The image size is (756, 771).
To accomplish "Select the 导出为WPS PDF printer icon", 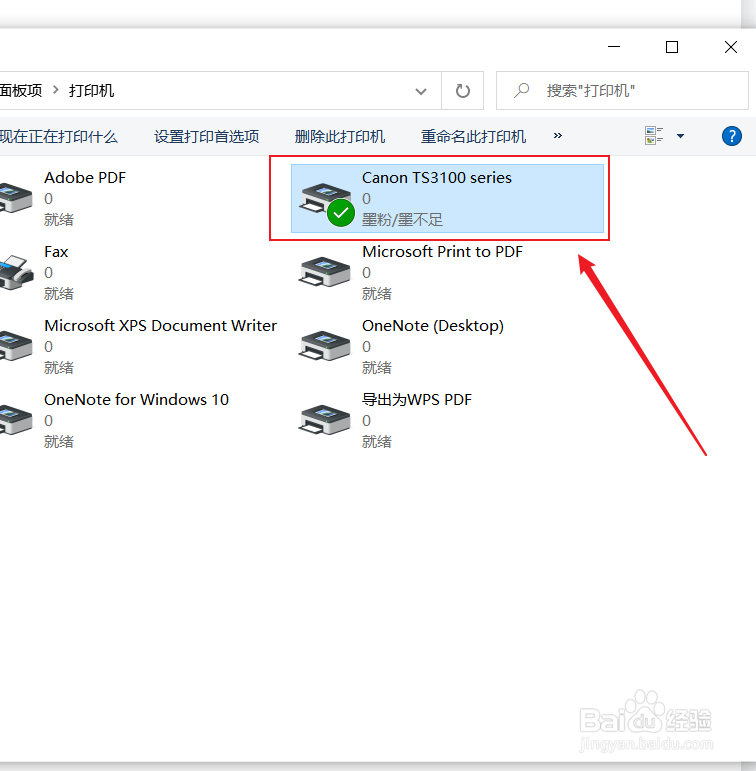I will coord(325,420).
